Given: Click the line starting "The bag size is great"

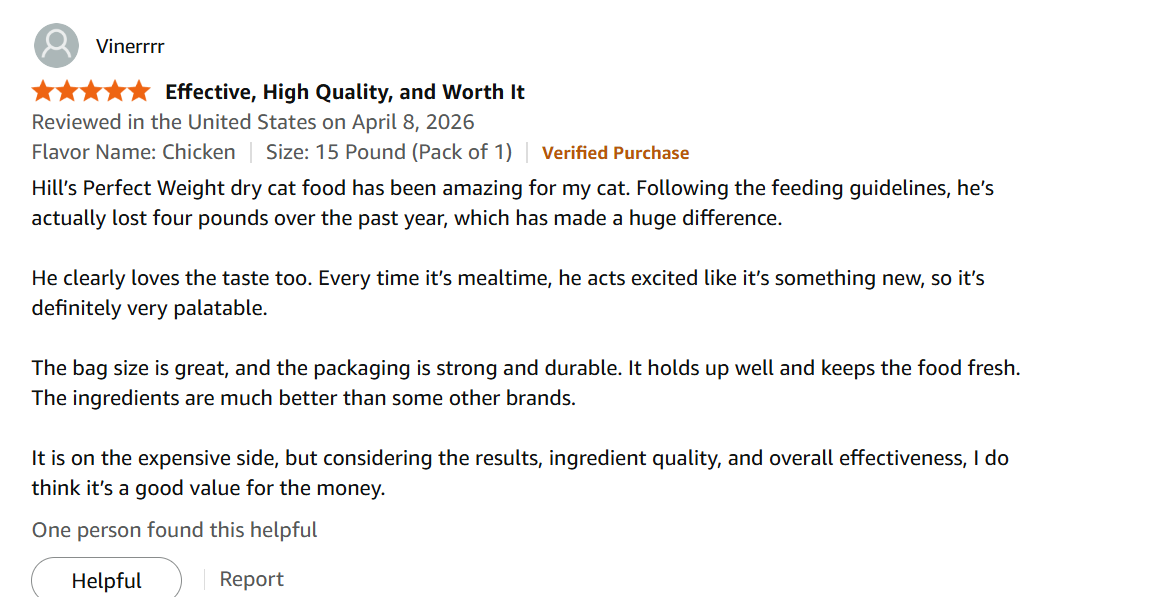Looking at the screenshot, I should 525,368.
